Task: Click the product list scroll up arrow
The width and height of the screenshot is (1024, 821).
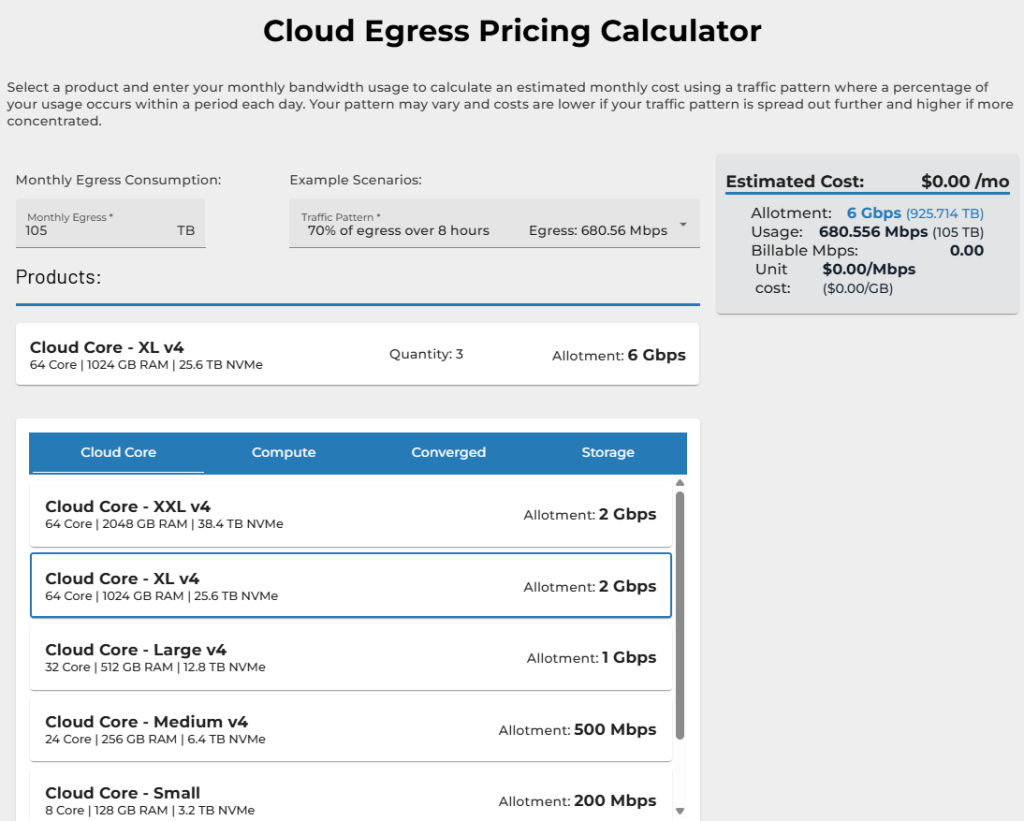Action: pyautogui.click(x=680, y=483)
